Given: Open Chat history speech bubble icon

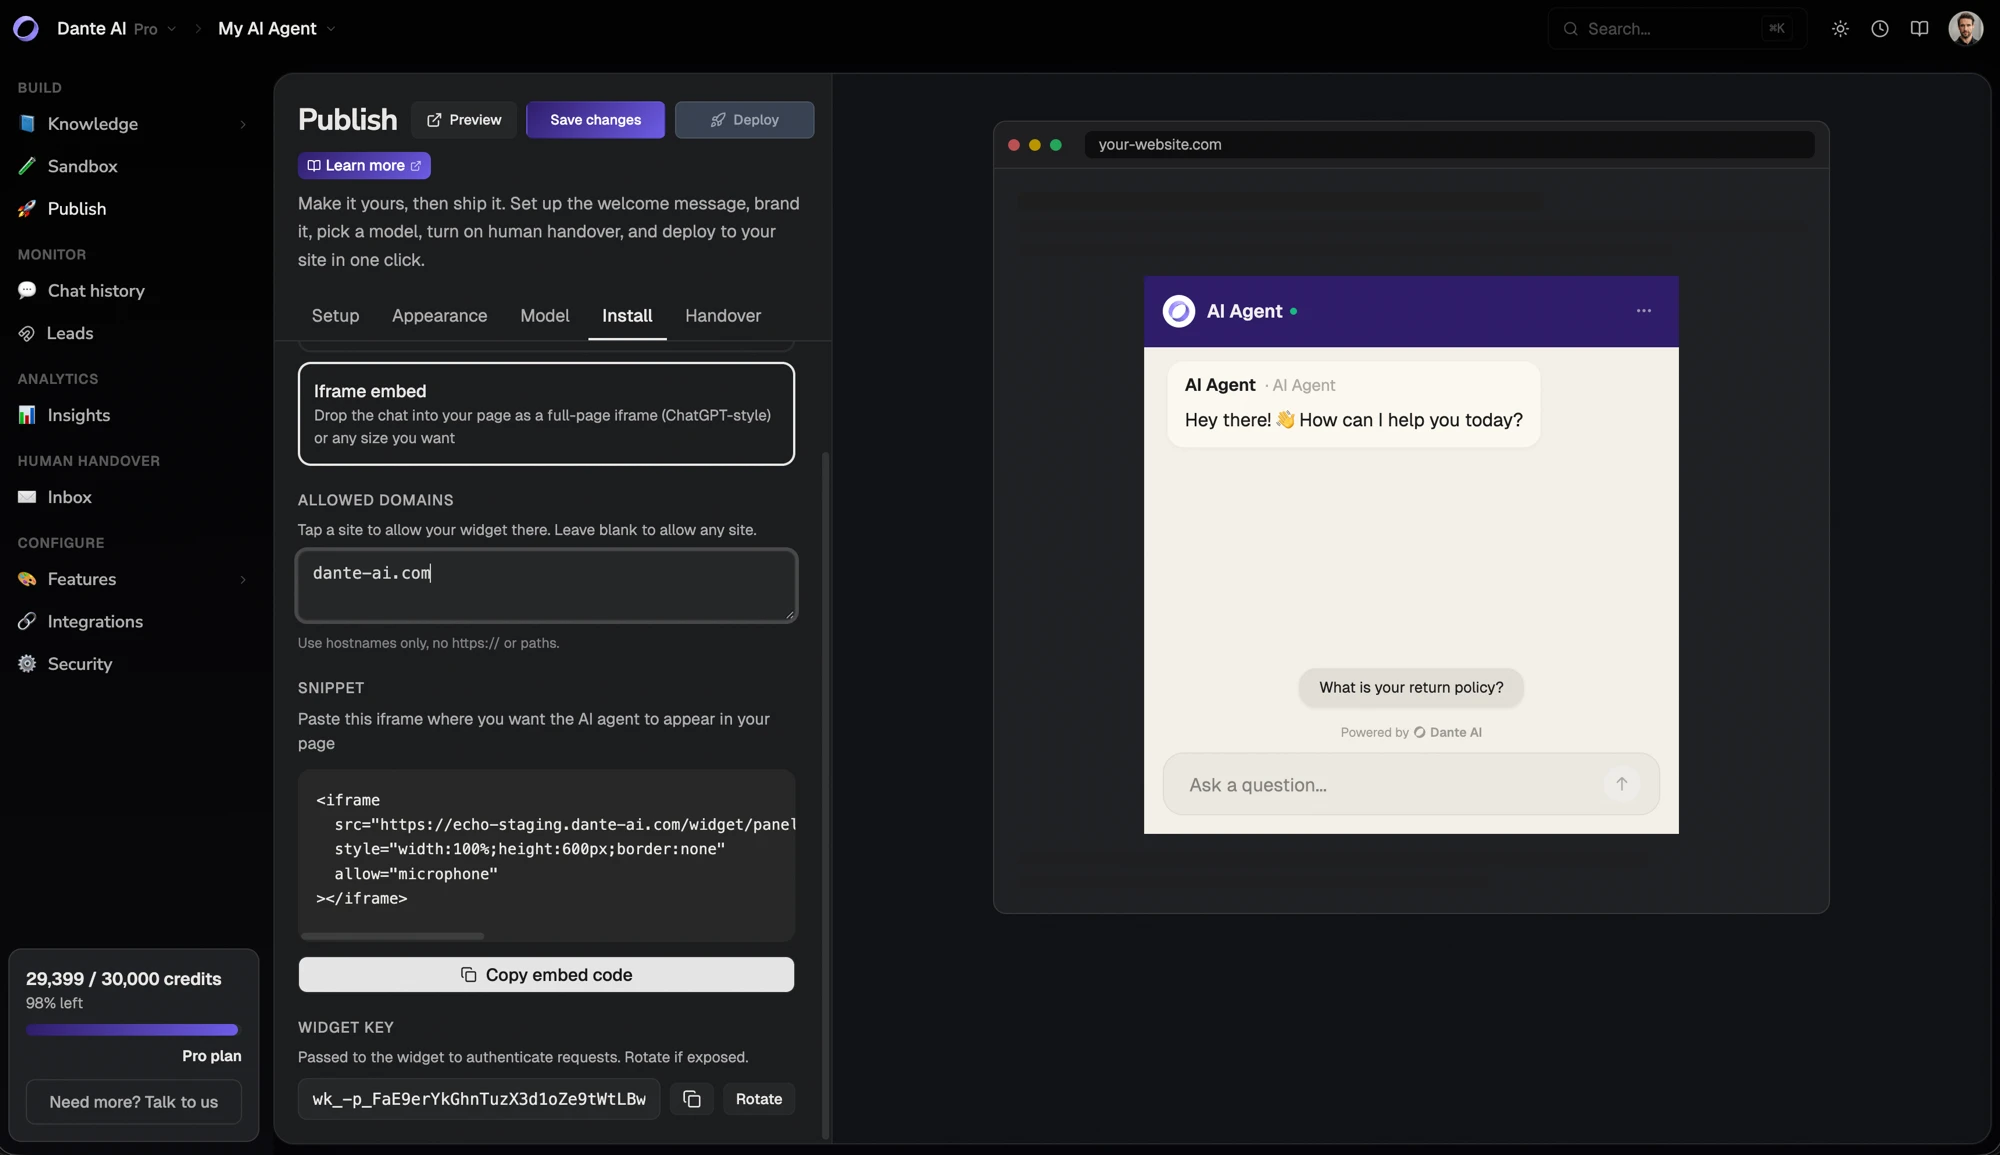Looking at the screenshot, I should point(27,291).
